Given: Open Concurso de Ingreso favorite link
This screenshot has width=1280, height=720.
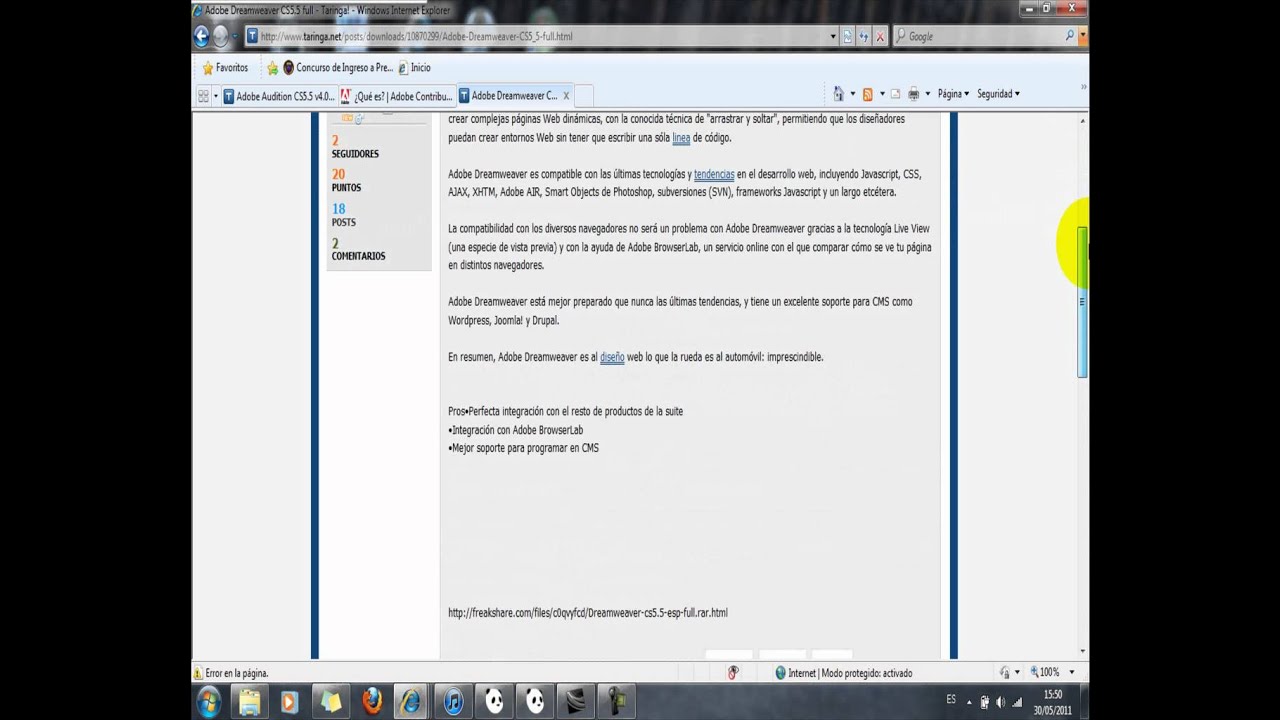Looking at the screenshot, I should coord(338,68).
